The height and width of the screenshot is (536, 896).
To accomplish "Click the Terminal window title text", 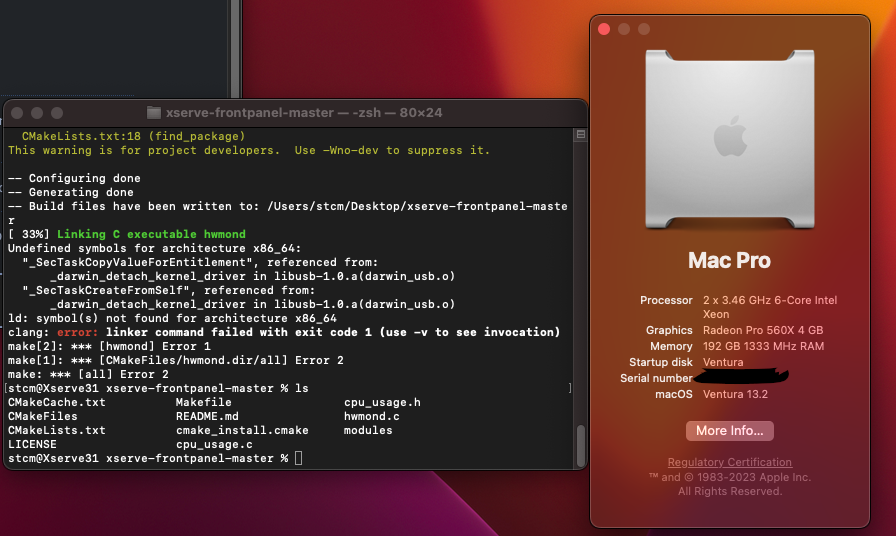I will coord(304,113).
